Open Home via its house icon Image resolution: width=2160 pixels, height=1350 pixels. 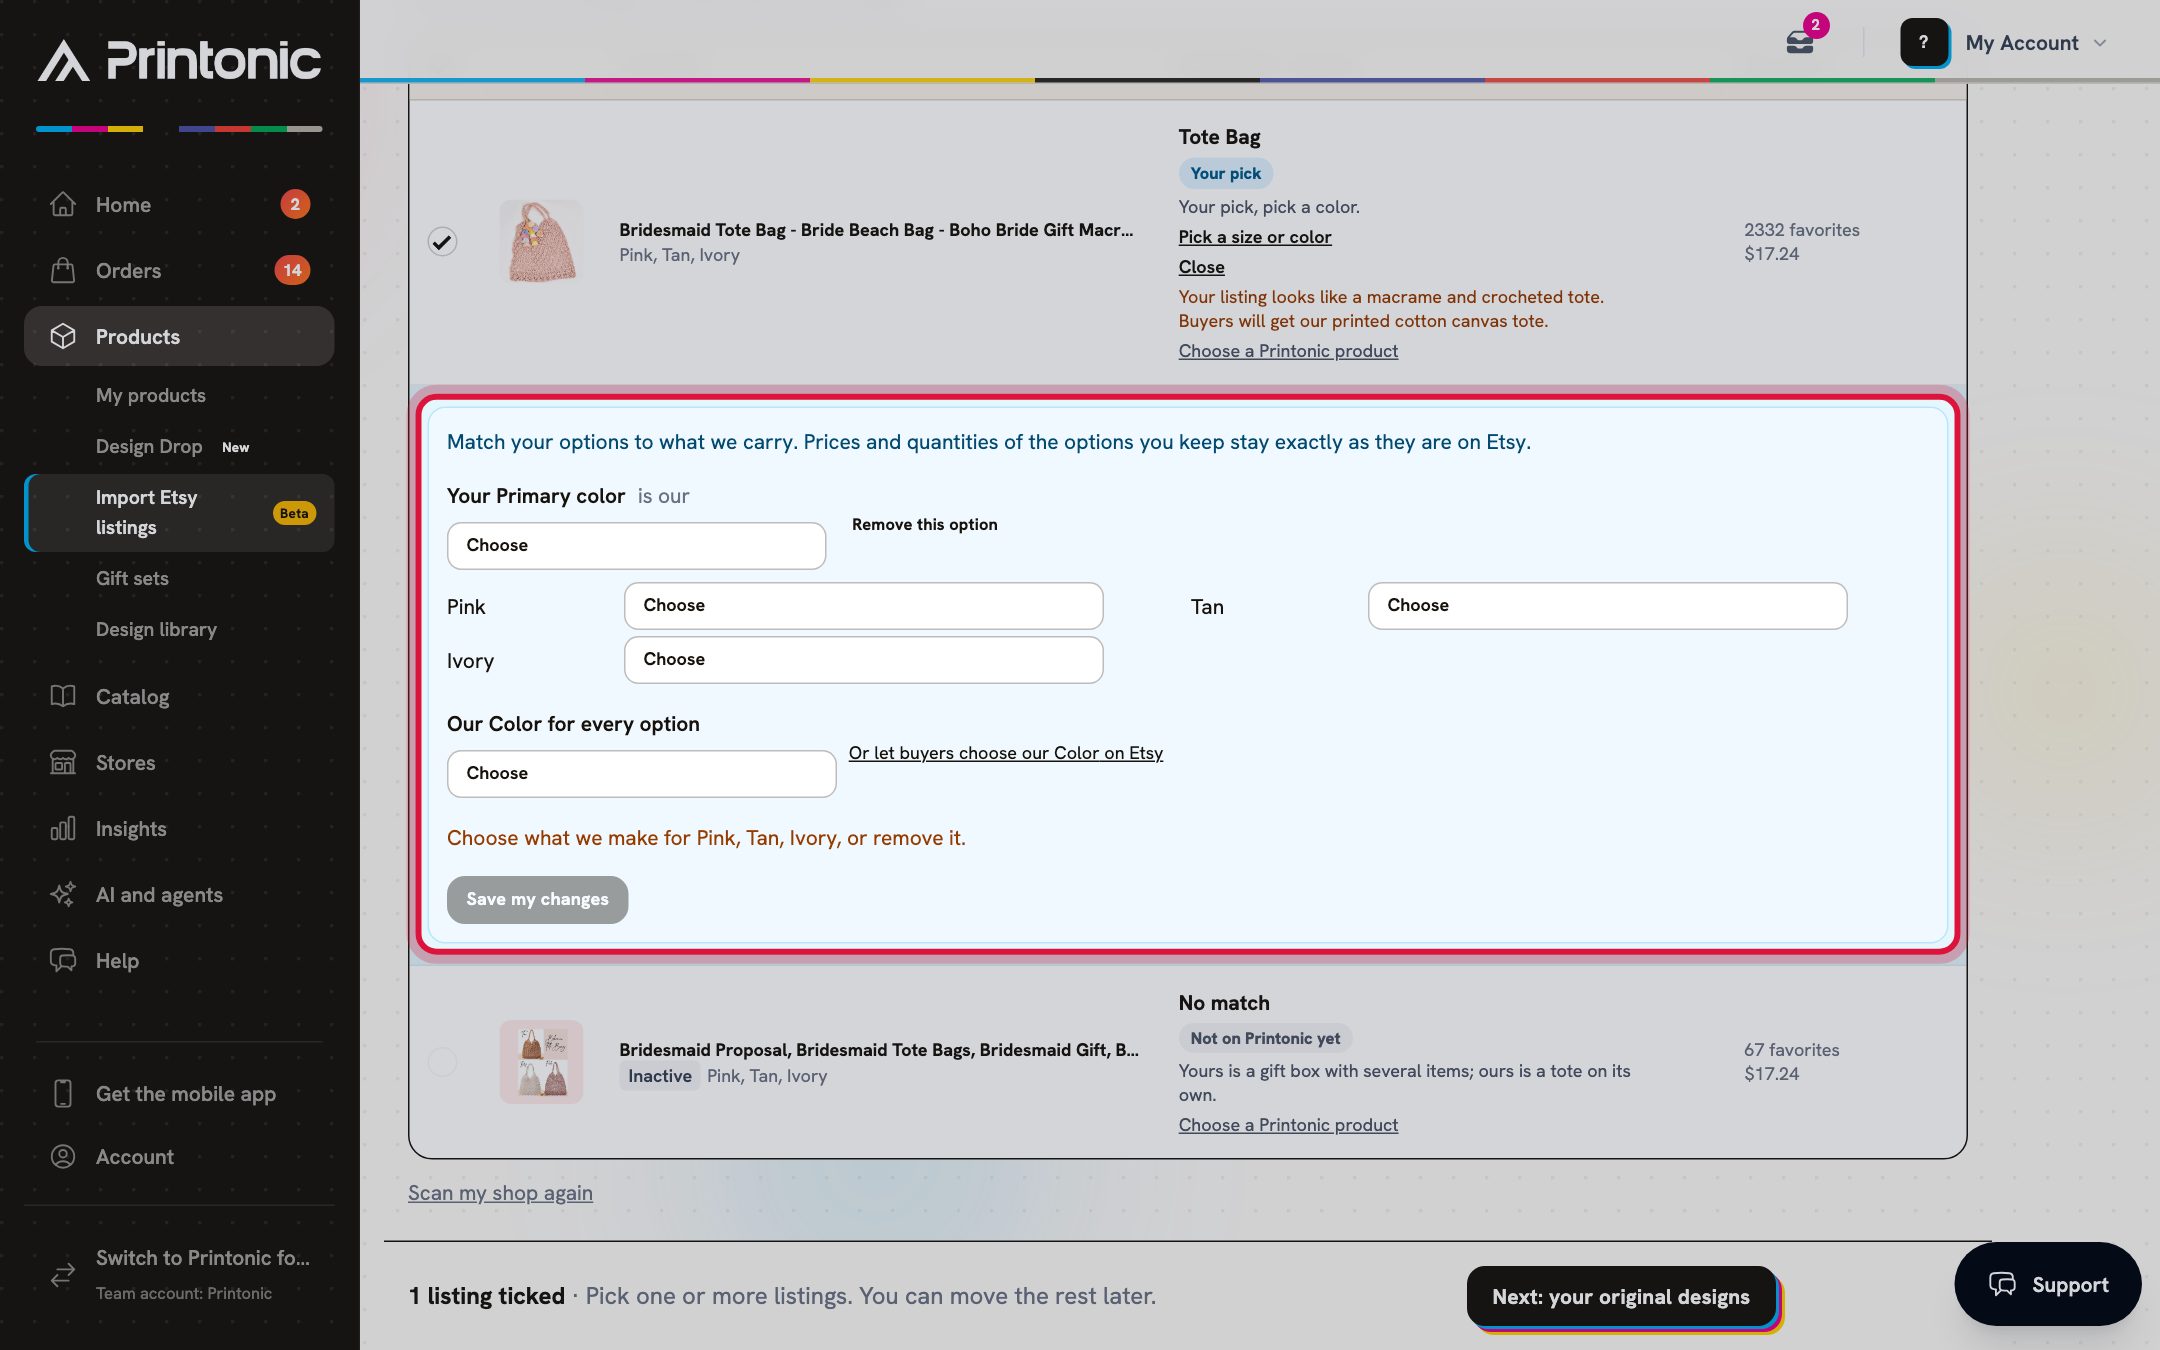pos(63,204)
